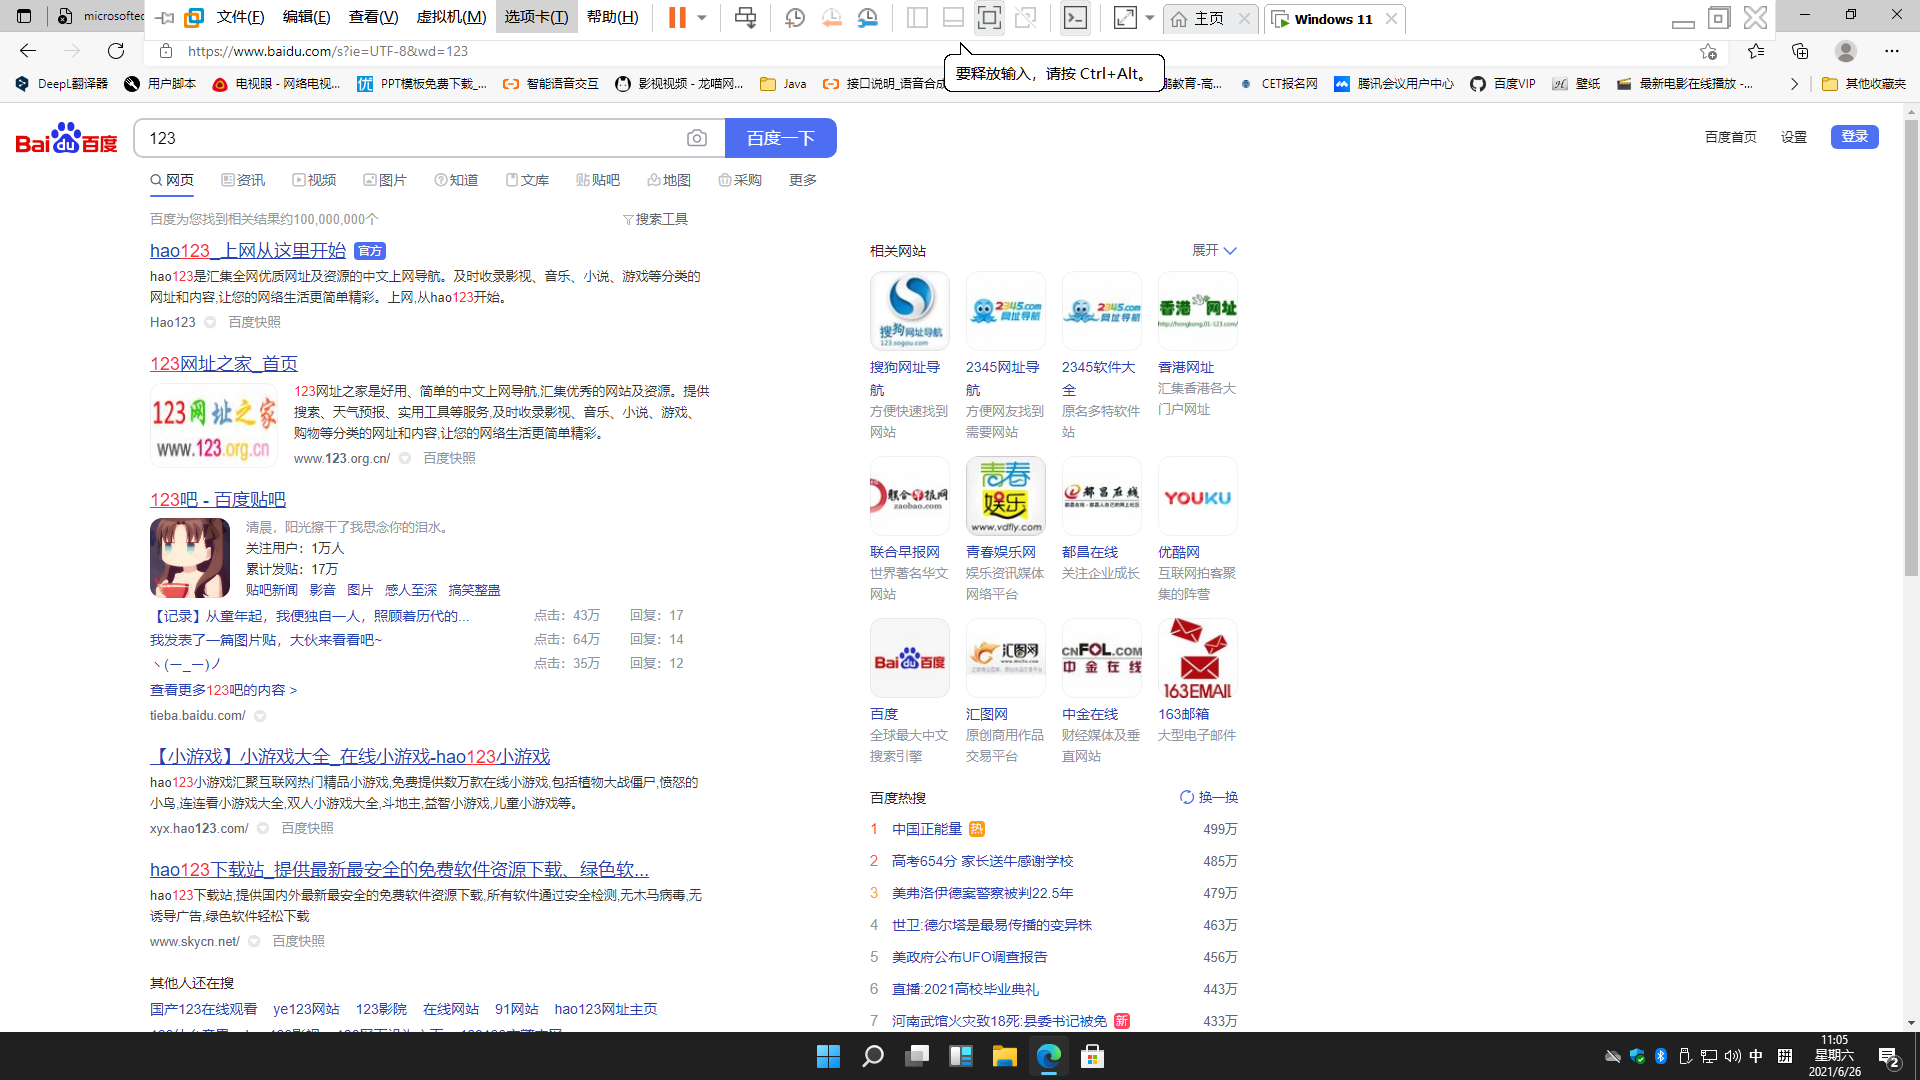Open the 设置 link on Baidu
1920x1080 pixels.
coord(1794,137)
